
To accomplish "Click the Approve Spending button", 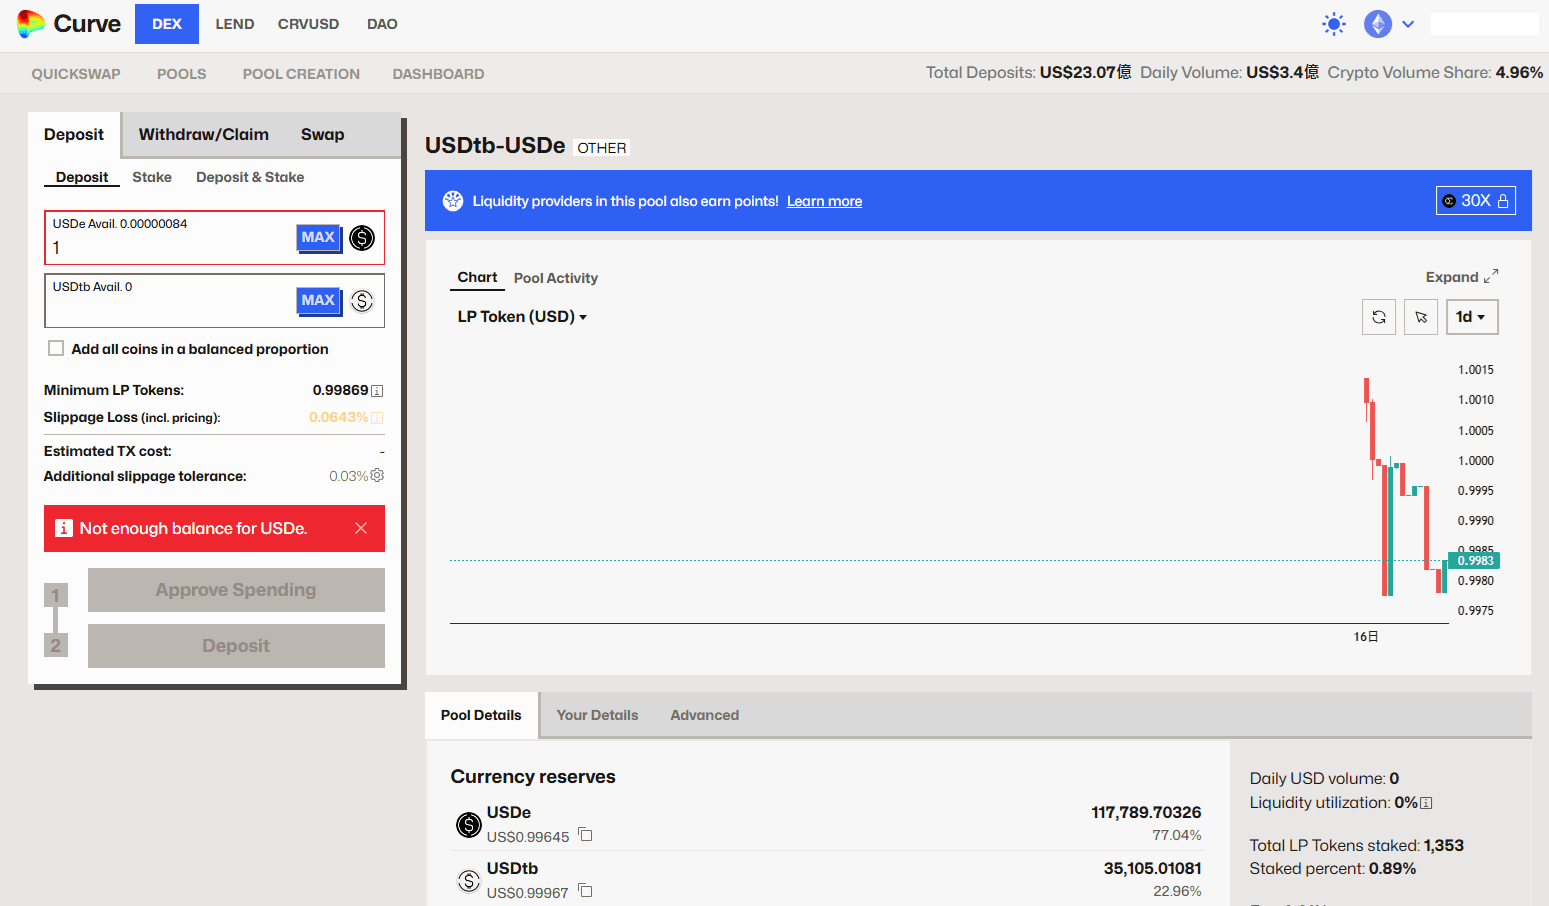I will [x=236, y=590].
